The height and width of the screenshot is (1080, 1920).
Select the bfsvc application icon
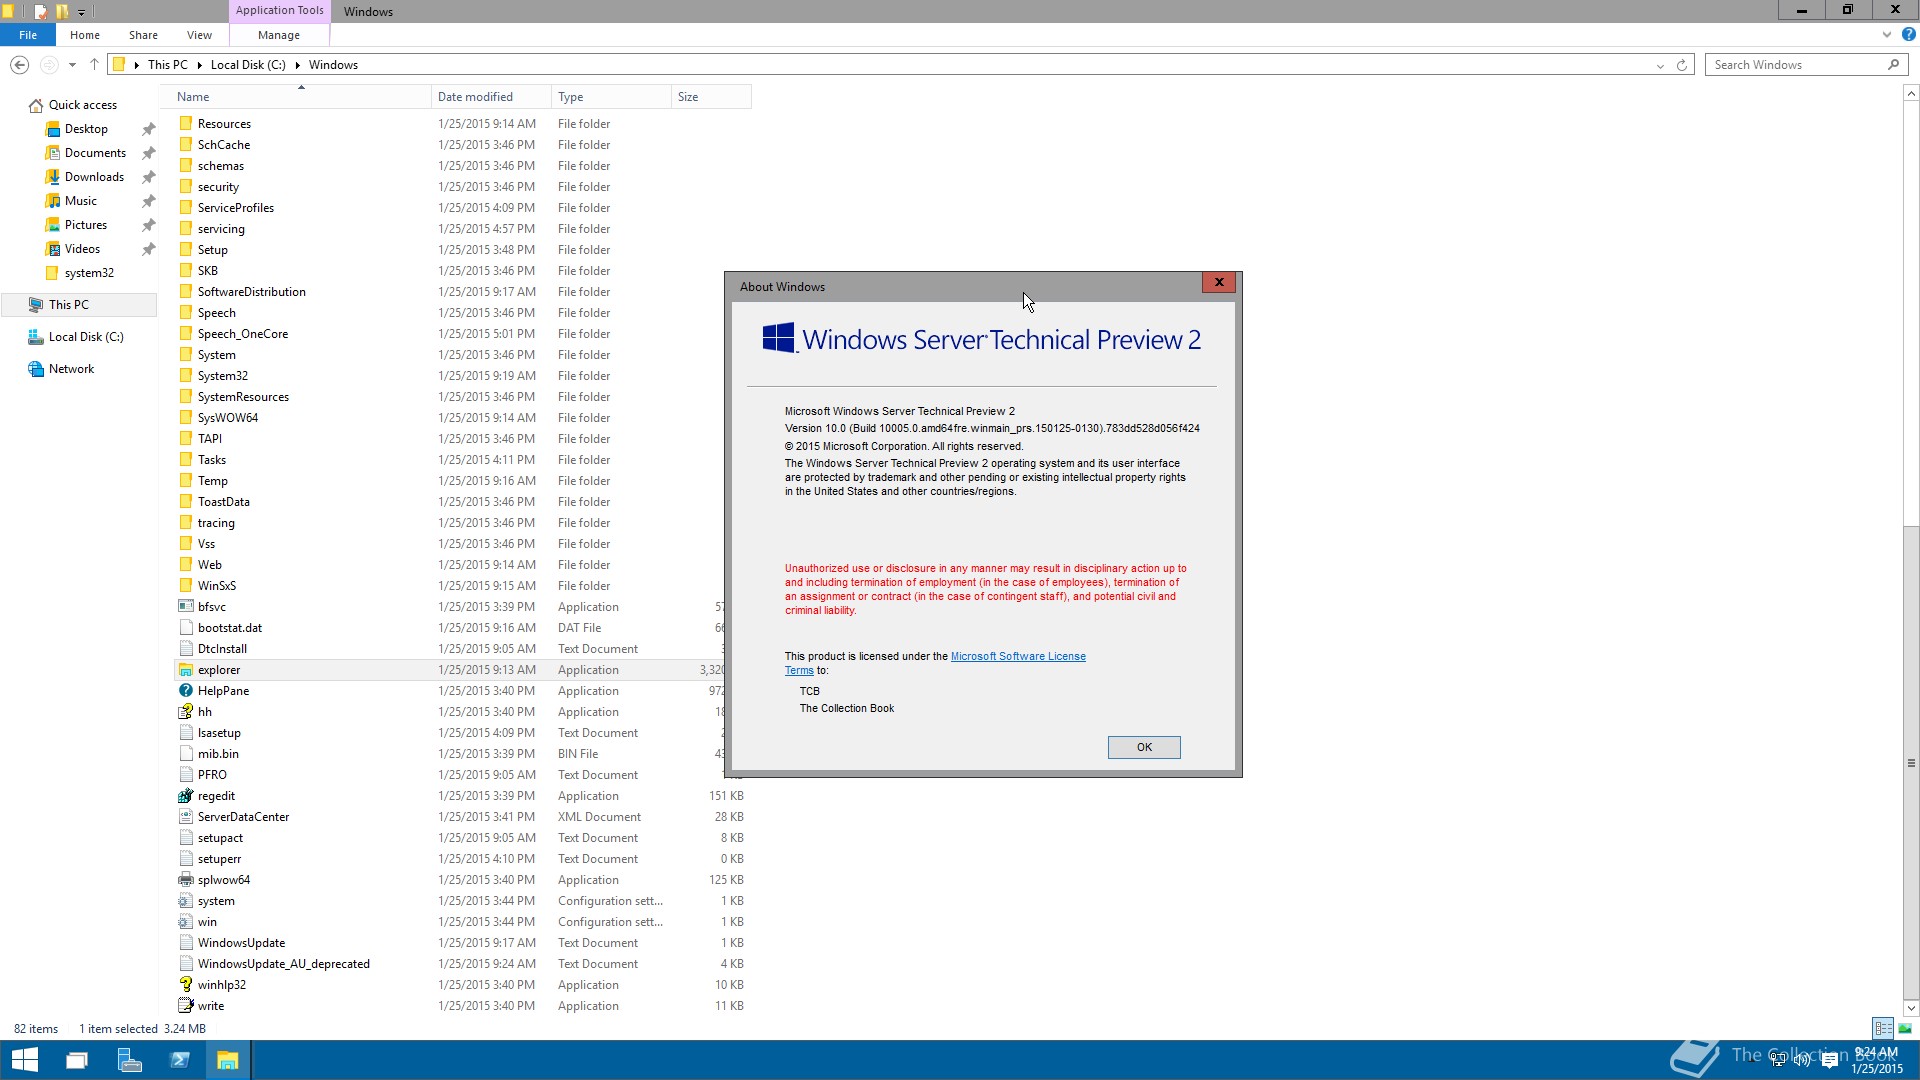coord(185,607)
